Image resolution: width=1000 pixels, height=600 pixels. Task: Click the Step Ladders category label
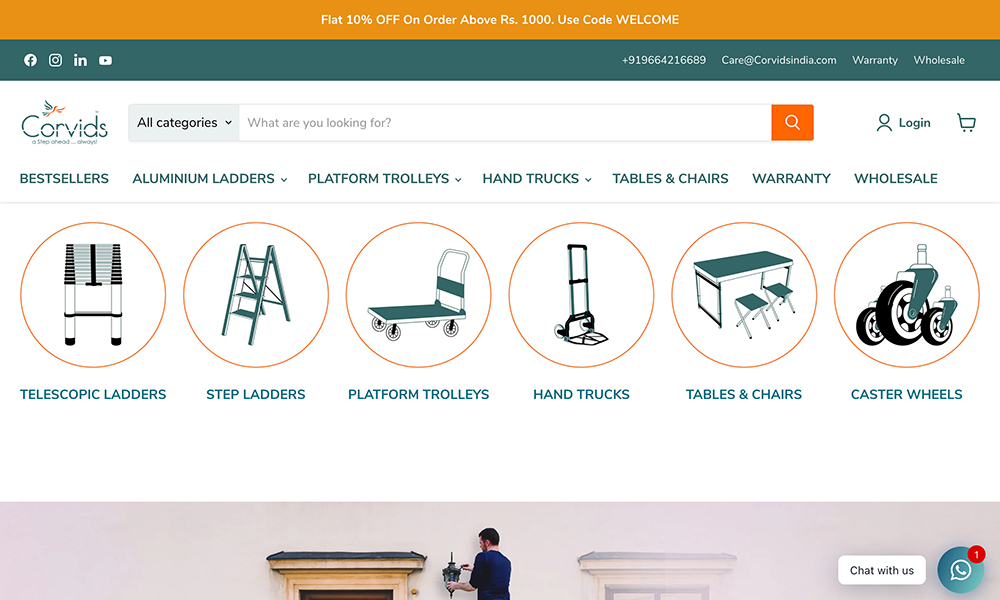(256, 394)
